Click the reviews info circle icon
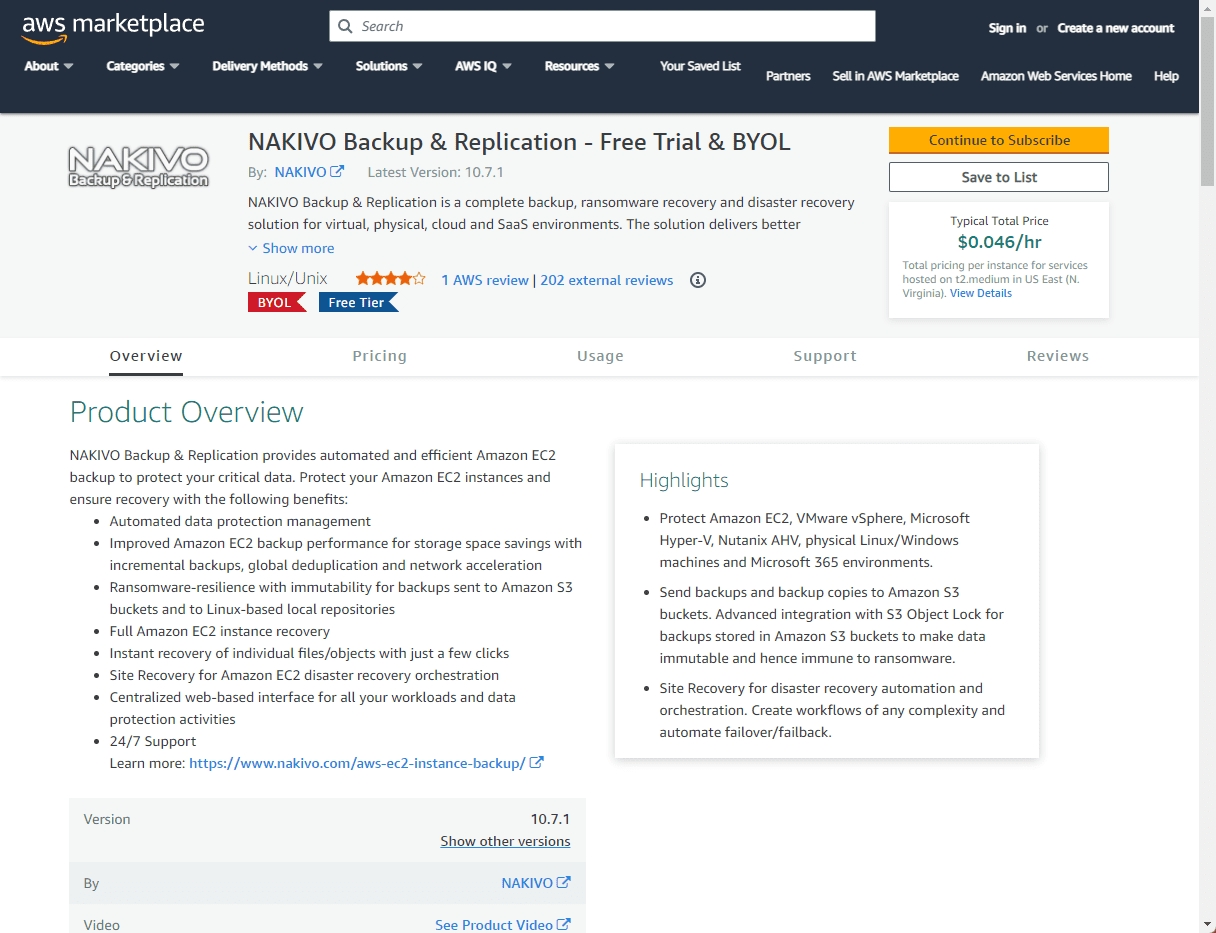1216x933 pixels. (698, 280)
